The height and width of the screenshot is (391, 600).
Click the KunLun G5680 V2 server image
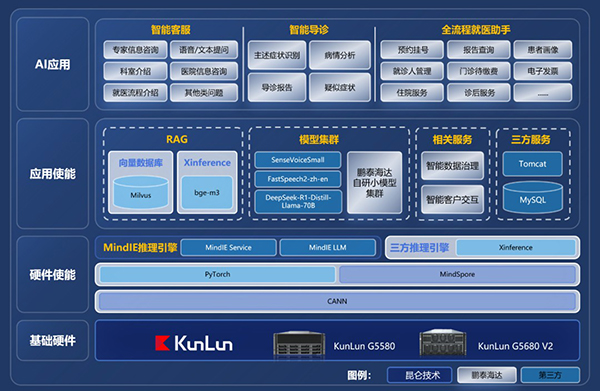click(443, 343)
